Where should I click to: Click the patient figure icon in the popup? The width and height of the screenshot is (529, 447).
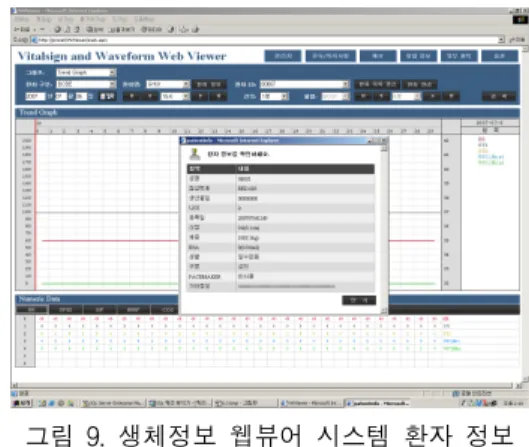195,154
